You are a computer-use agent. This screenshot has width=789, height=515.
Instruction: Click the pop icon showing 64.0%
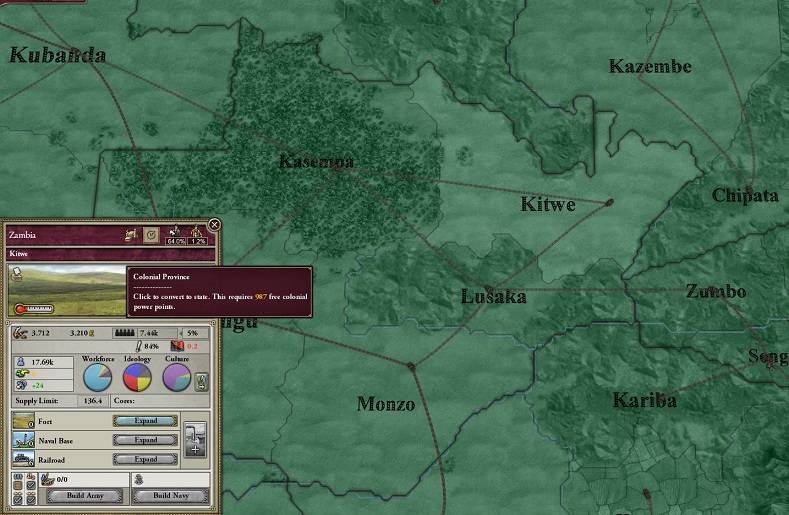pos(175,234)
